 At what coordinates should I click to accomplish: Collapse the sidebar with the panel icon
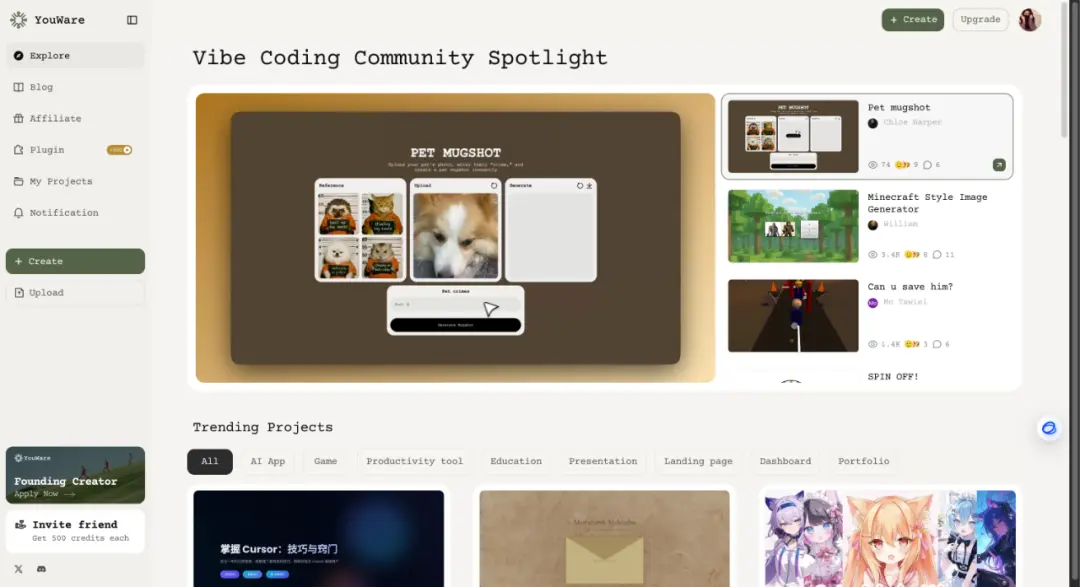click(132, 20)
